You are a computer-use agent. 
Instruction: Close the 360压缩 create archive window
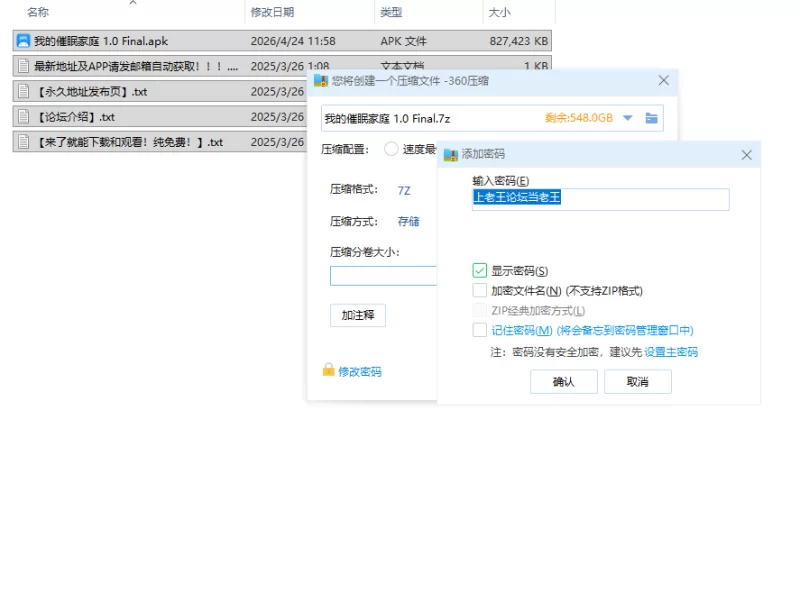point(663,81)
